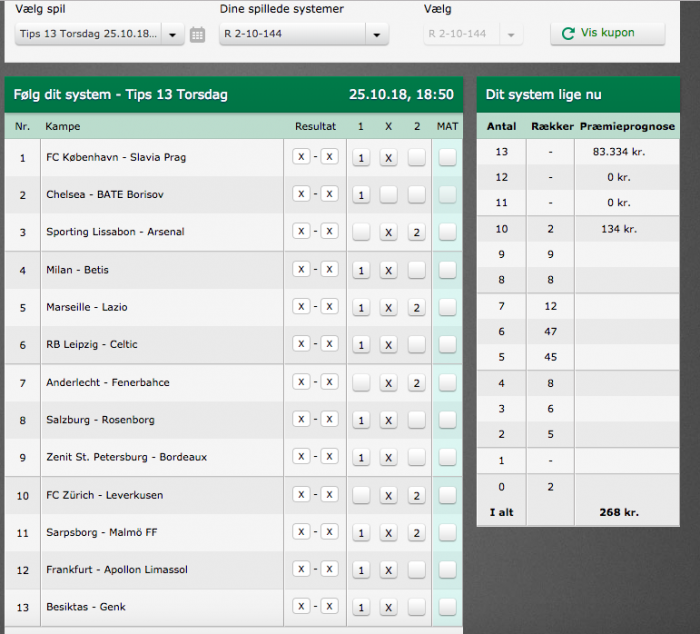This screenshot has width=700, height=634.
Task: Toggle 2 for Sarpsborg - Malmö FF
Action: coord(417,533)
